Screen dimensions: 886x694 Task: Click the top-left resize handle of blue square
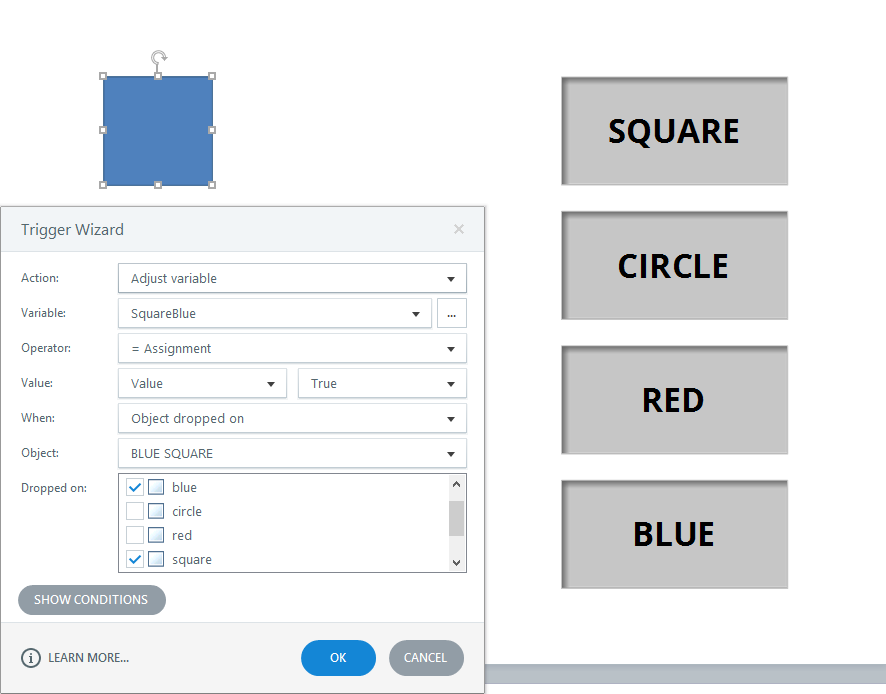pos(103,76)
